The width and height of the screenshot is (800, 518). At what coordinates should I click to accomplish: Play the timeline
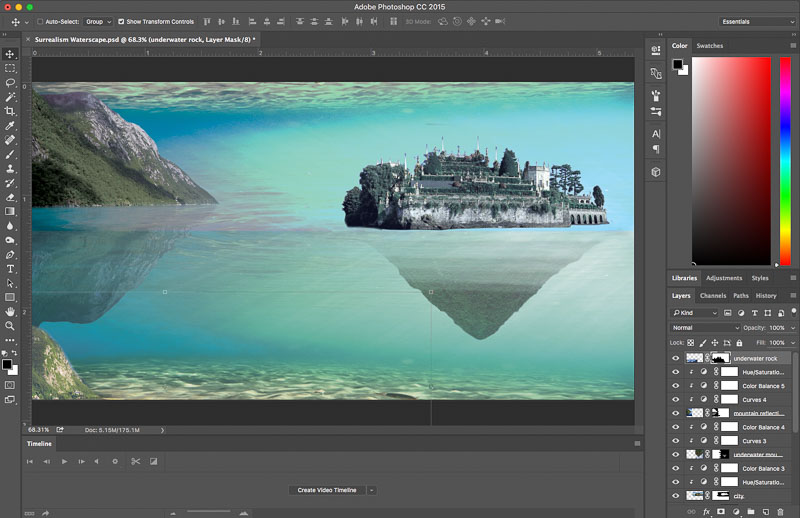[64, 461]
